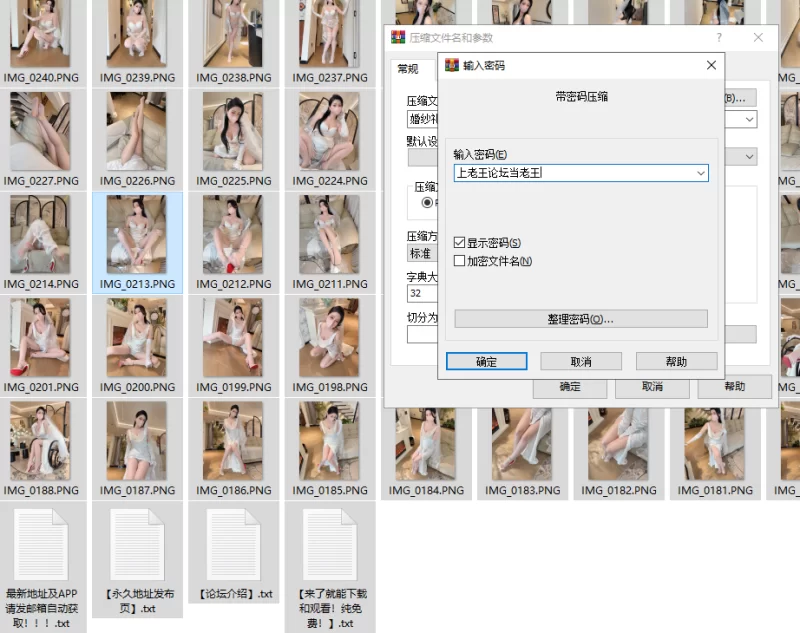Click 确定 in the 压缩文件名和参数 dialog
The image size is (800, 633).
[x=570, y=387]
